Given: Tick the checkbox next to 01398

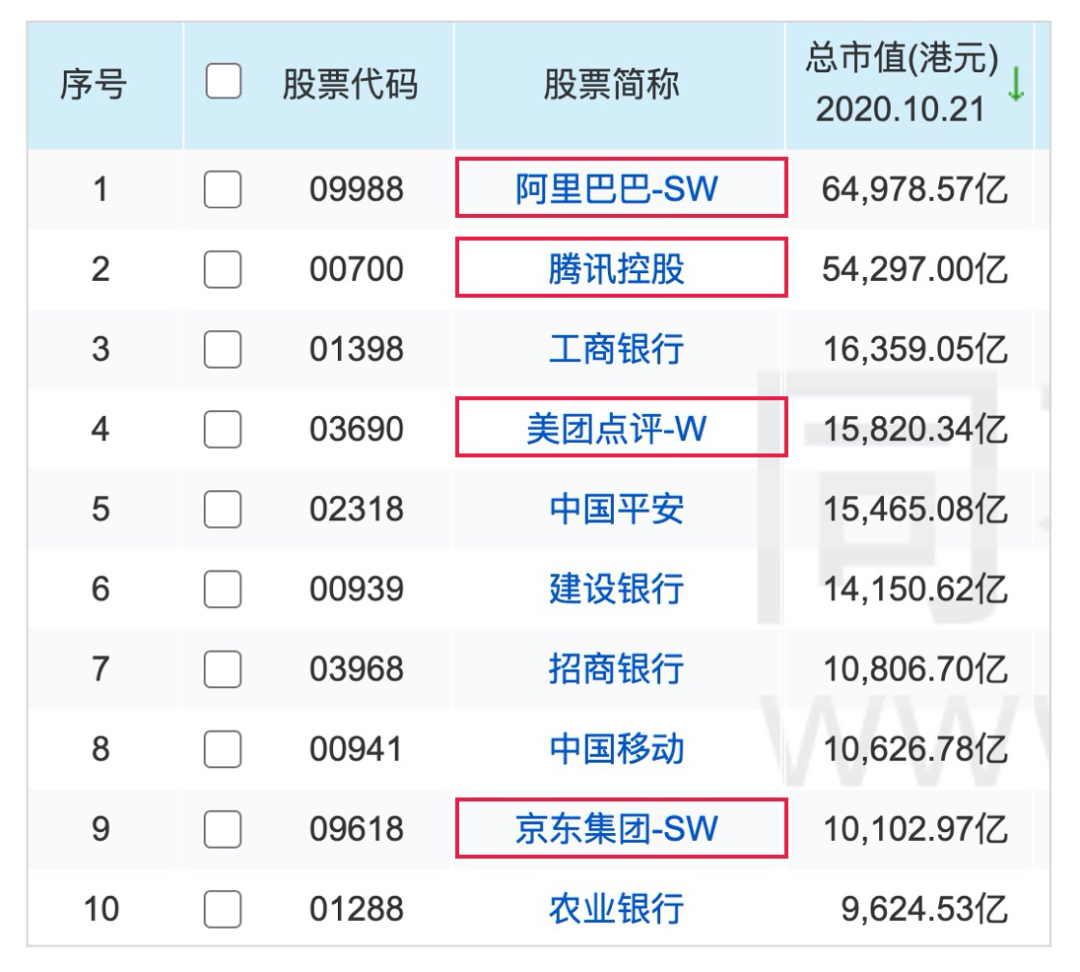Looking at the screenshot, I should coord(222,349).
